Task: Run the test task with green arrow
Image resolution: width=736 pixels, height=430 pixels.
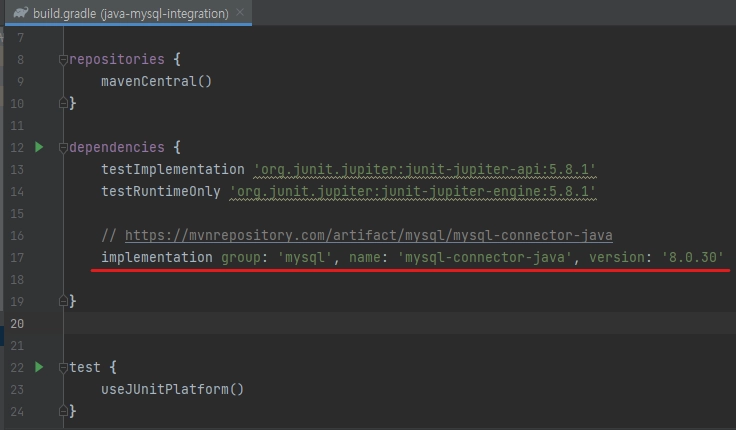Action: pos(39,367)
